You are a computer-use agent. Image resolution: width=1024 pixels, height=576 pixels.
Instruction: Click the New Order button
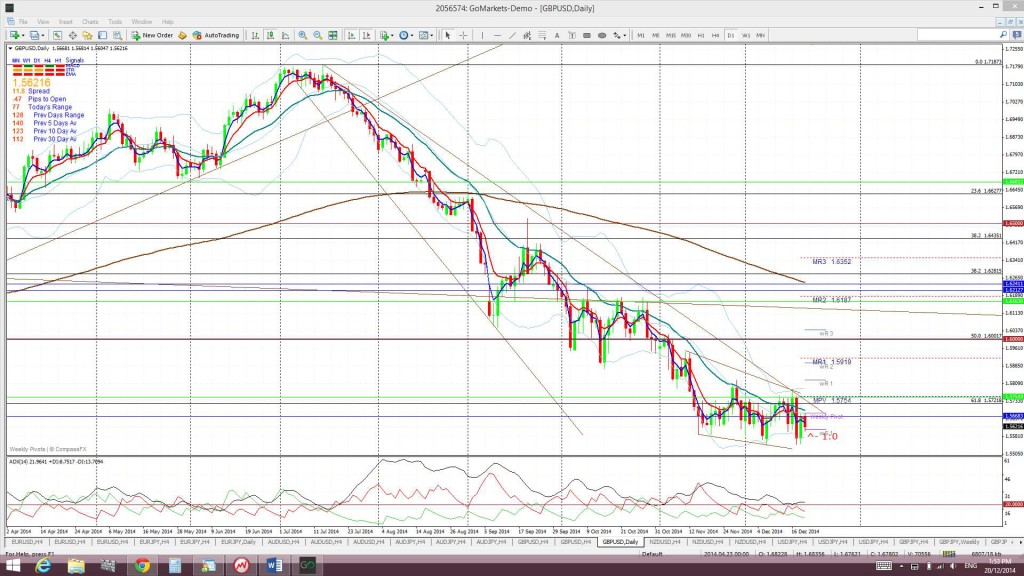pyautogui.click(x=152, y=35)
